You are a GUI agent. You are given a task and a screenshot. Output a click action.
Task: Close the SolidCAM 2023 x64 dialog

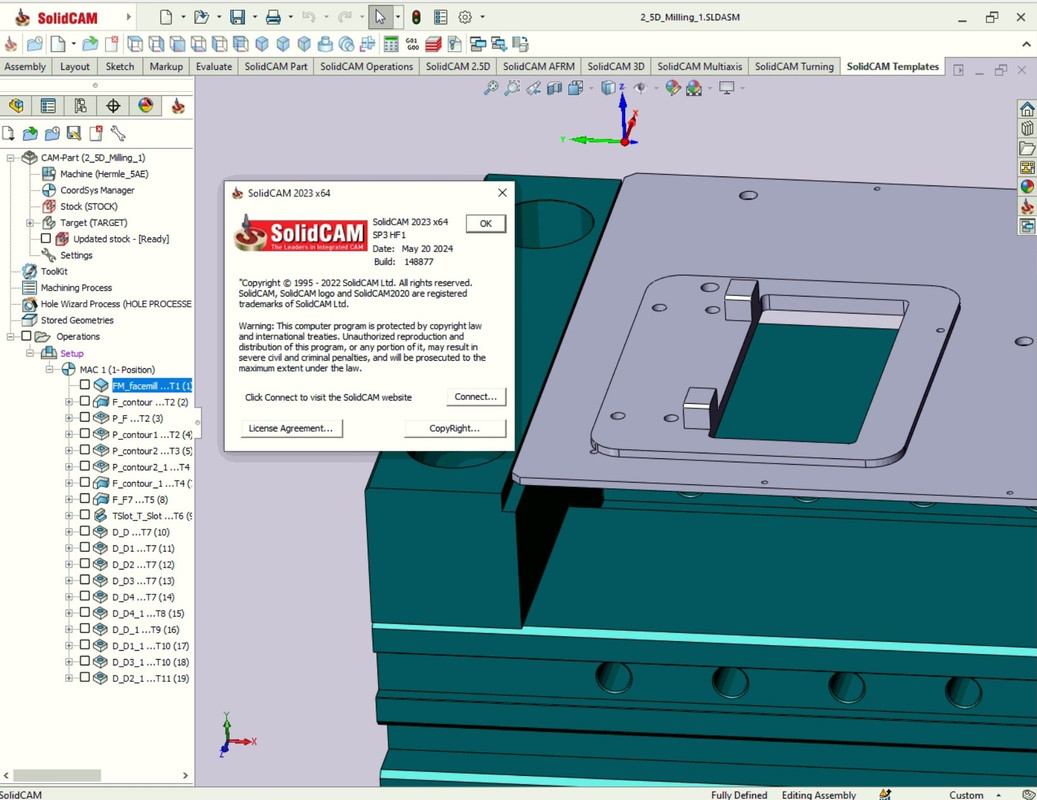coord(503,192)
